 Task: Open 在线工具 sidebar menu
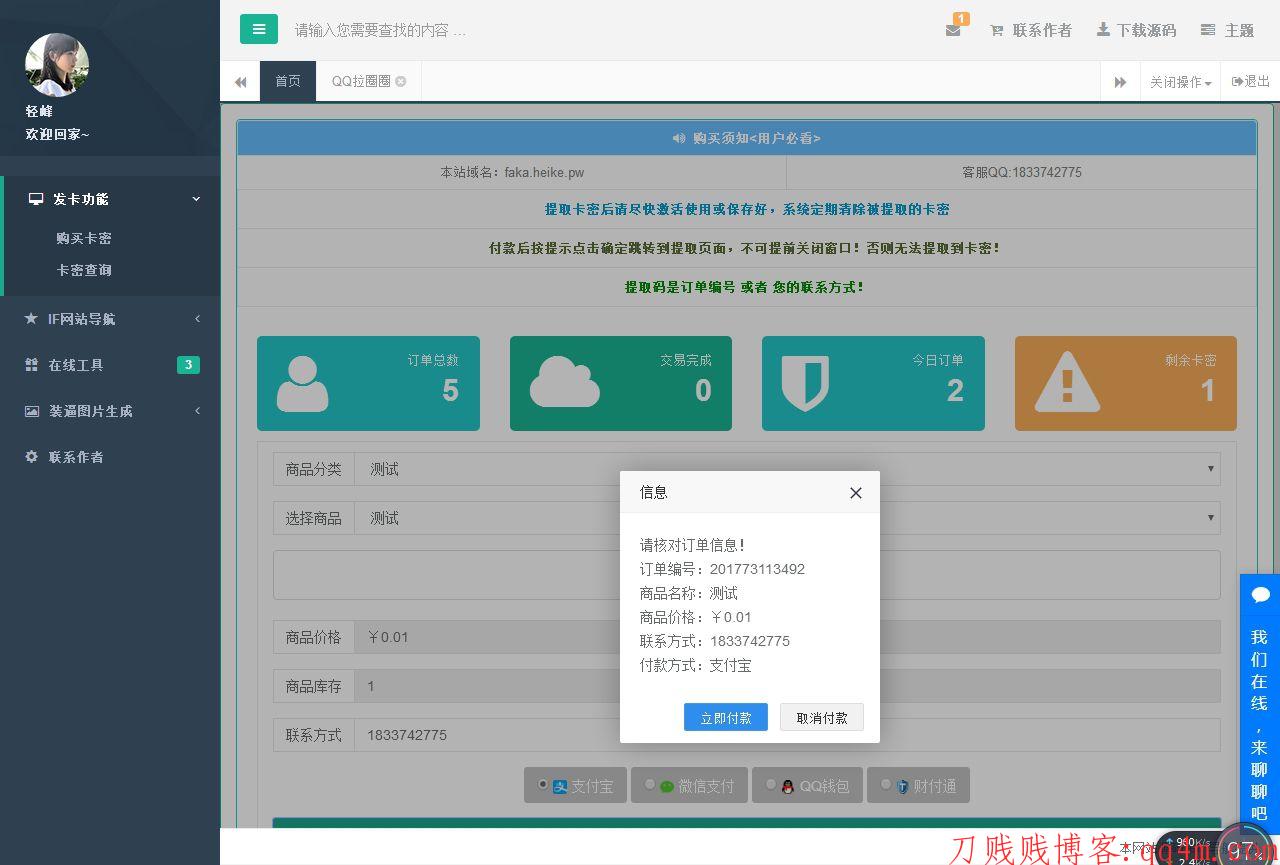110,365
